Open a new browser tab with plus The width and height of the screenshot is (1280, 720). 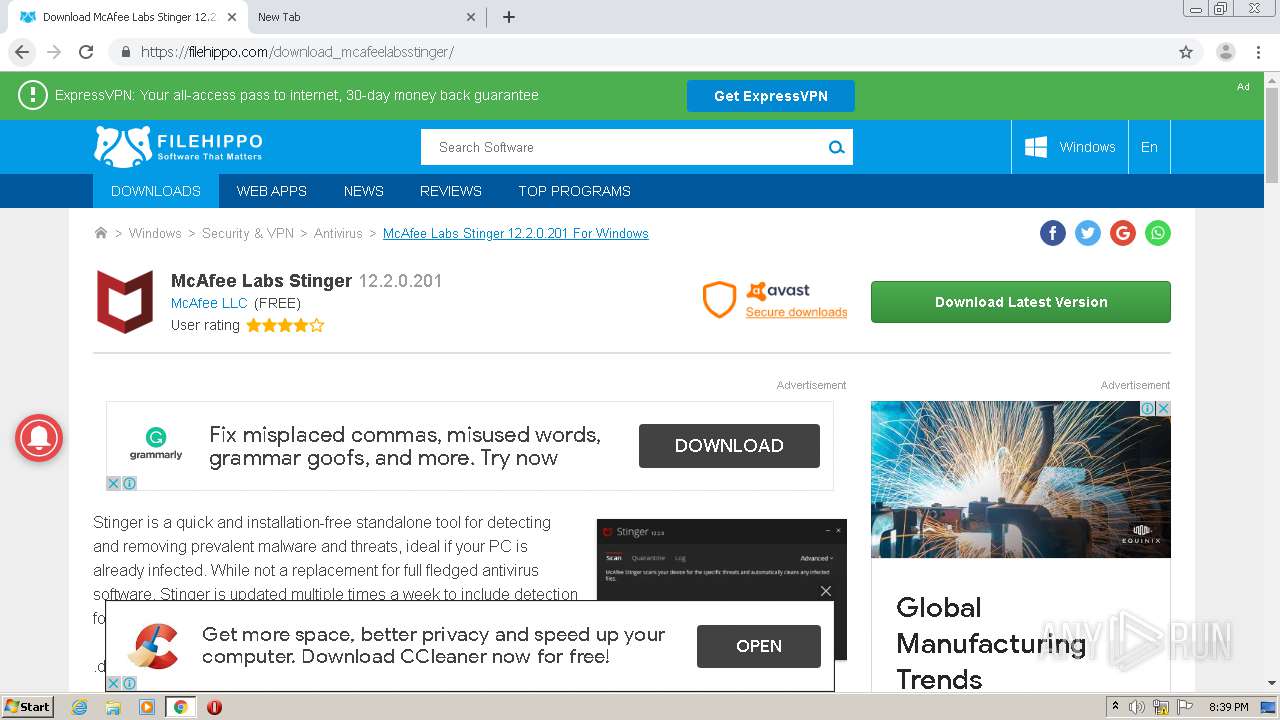click(x=509, y=17)
